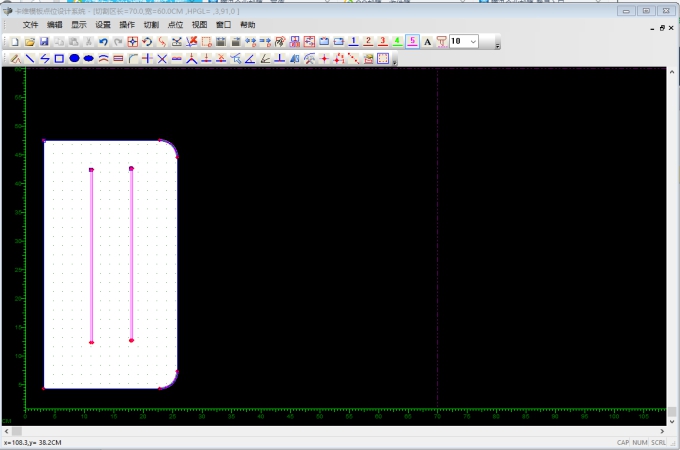Select pen layer 4 green
Image resolution: width=680 pixels, height=450 pixels.
pos(397,41)
